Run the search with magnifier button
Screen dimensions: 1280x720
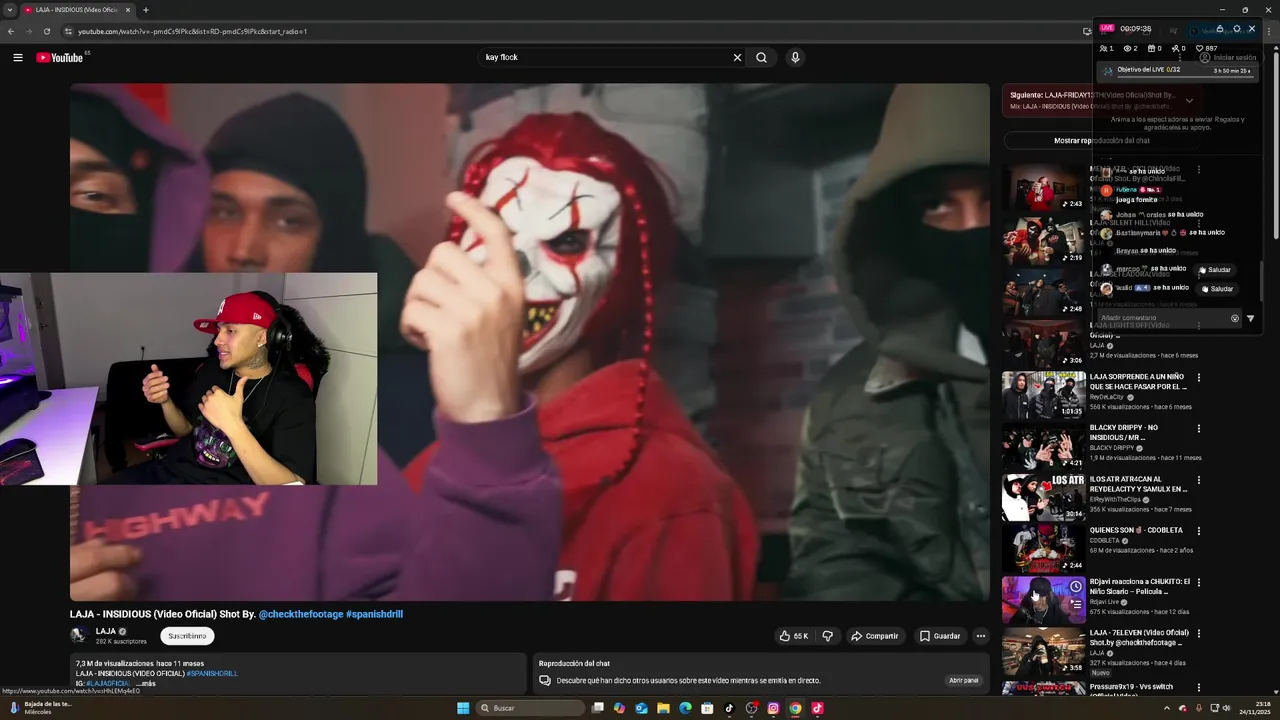(x=761, y=57)
